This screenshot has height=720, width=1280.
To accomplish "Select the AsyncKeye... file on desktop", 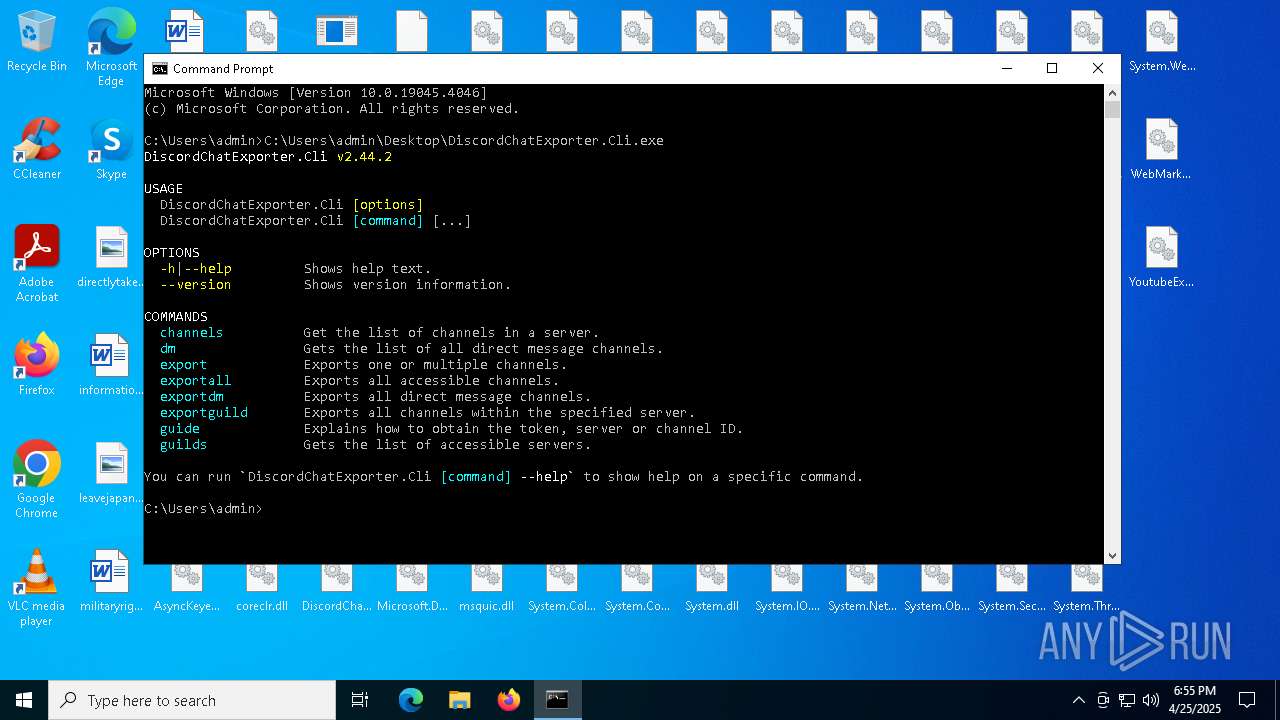I will (x=187, y=589).
